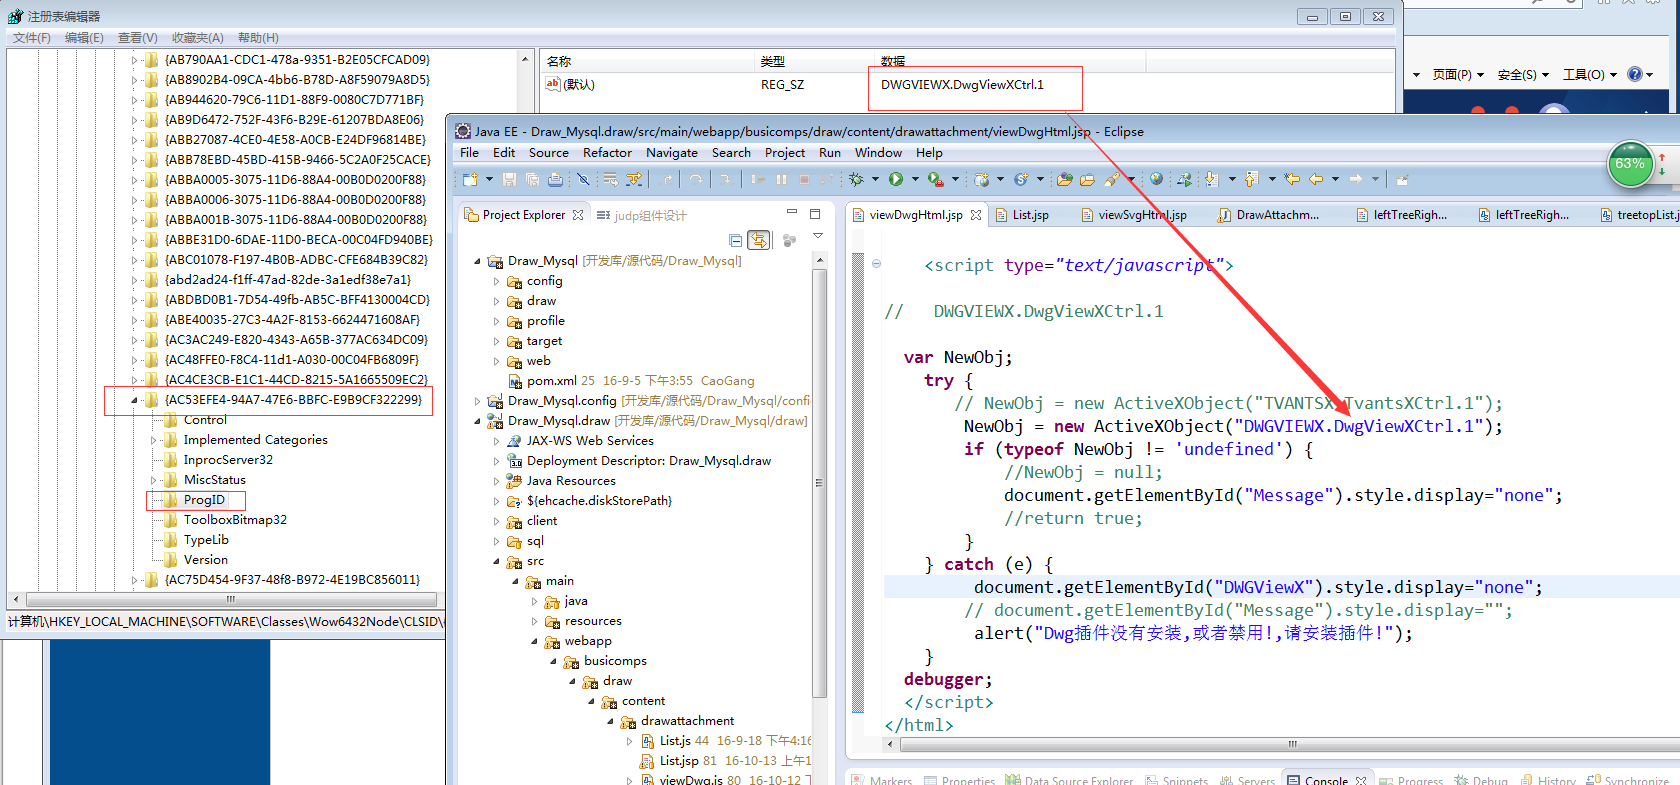Open the Project Explorer view menu triangle

click(x=817, y=237)
